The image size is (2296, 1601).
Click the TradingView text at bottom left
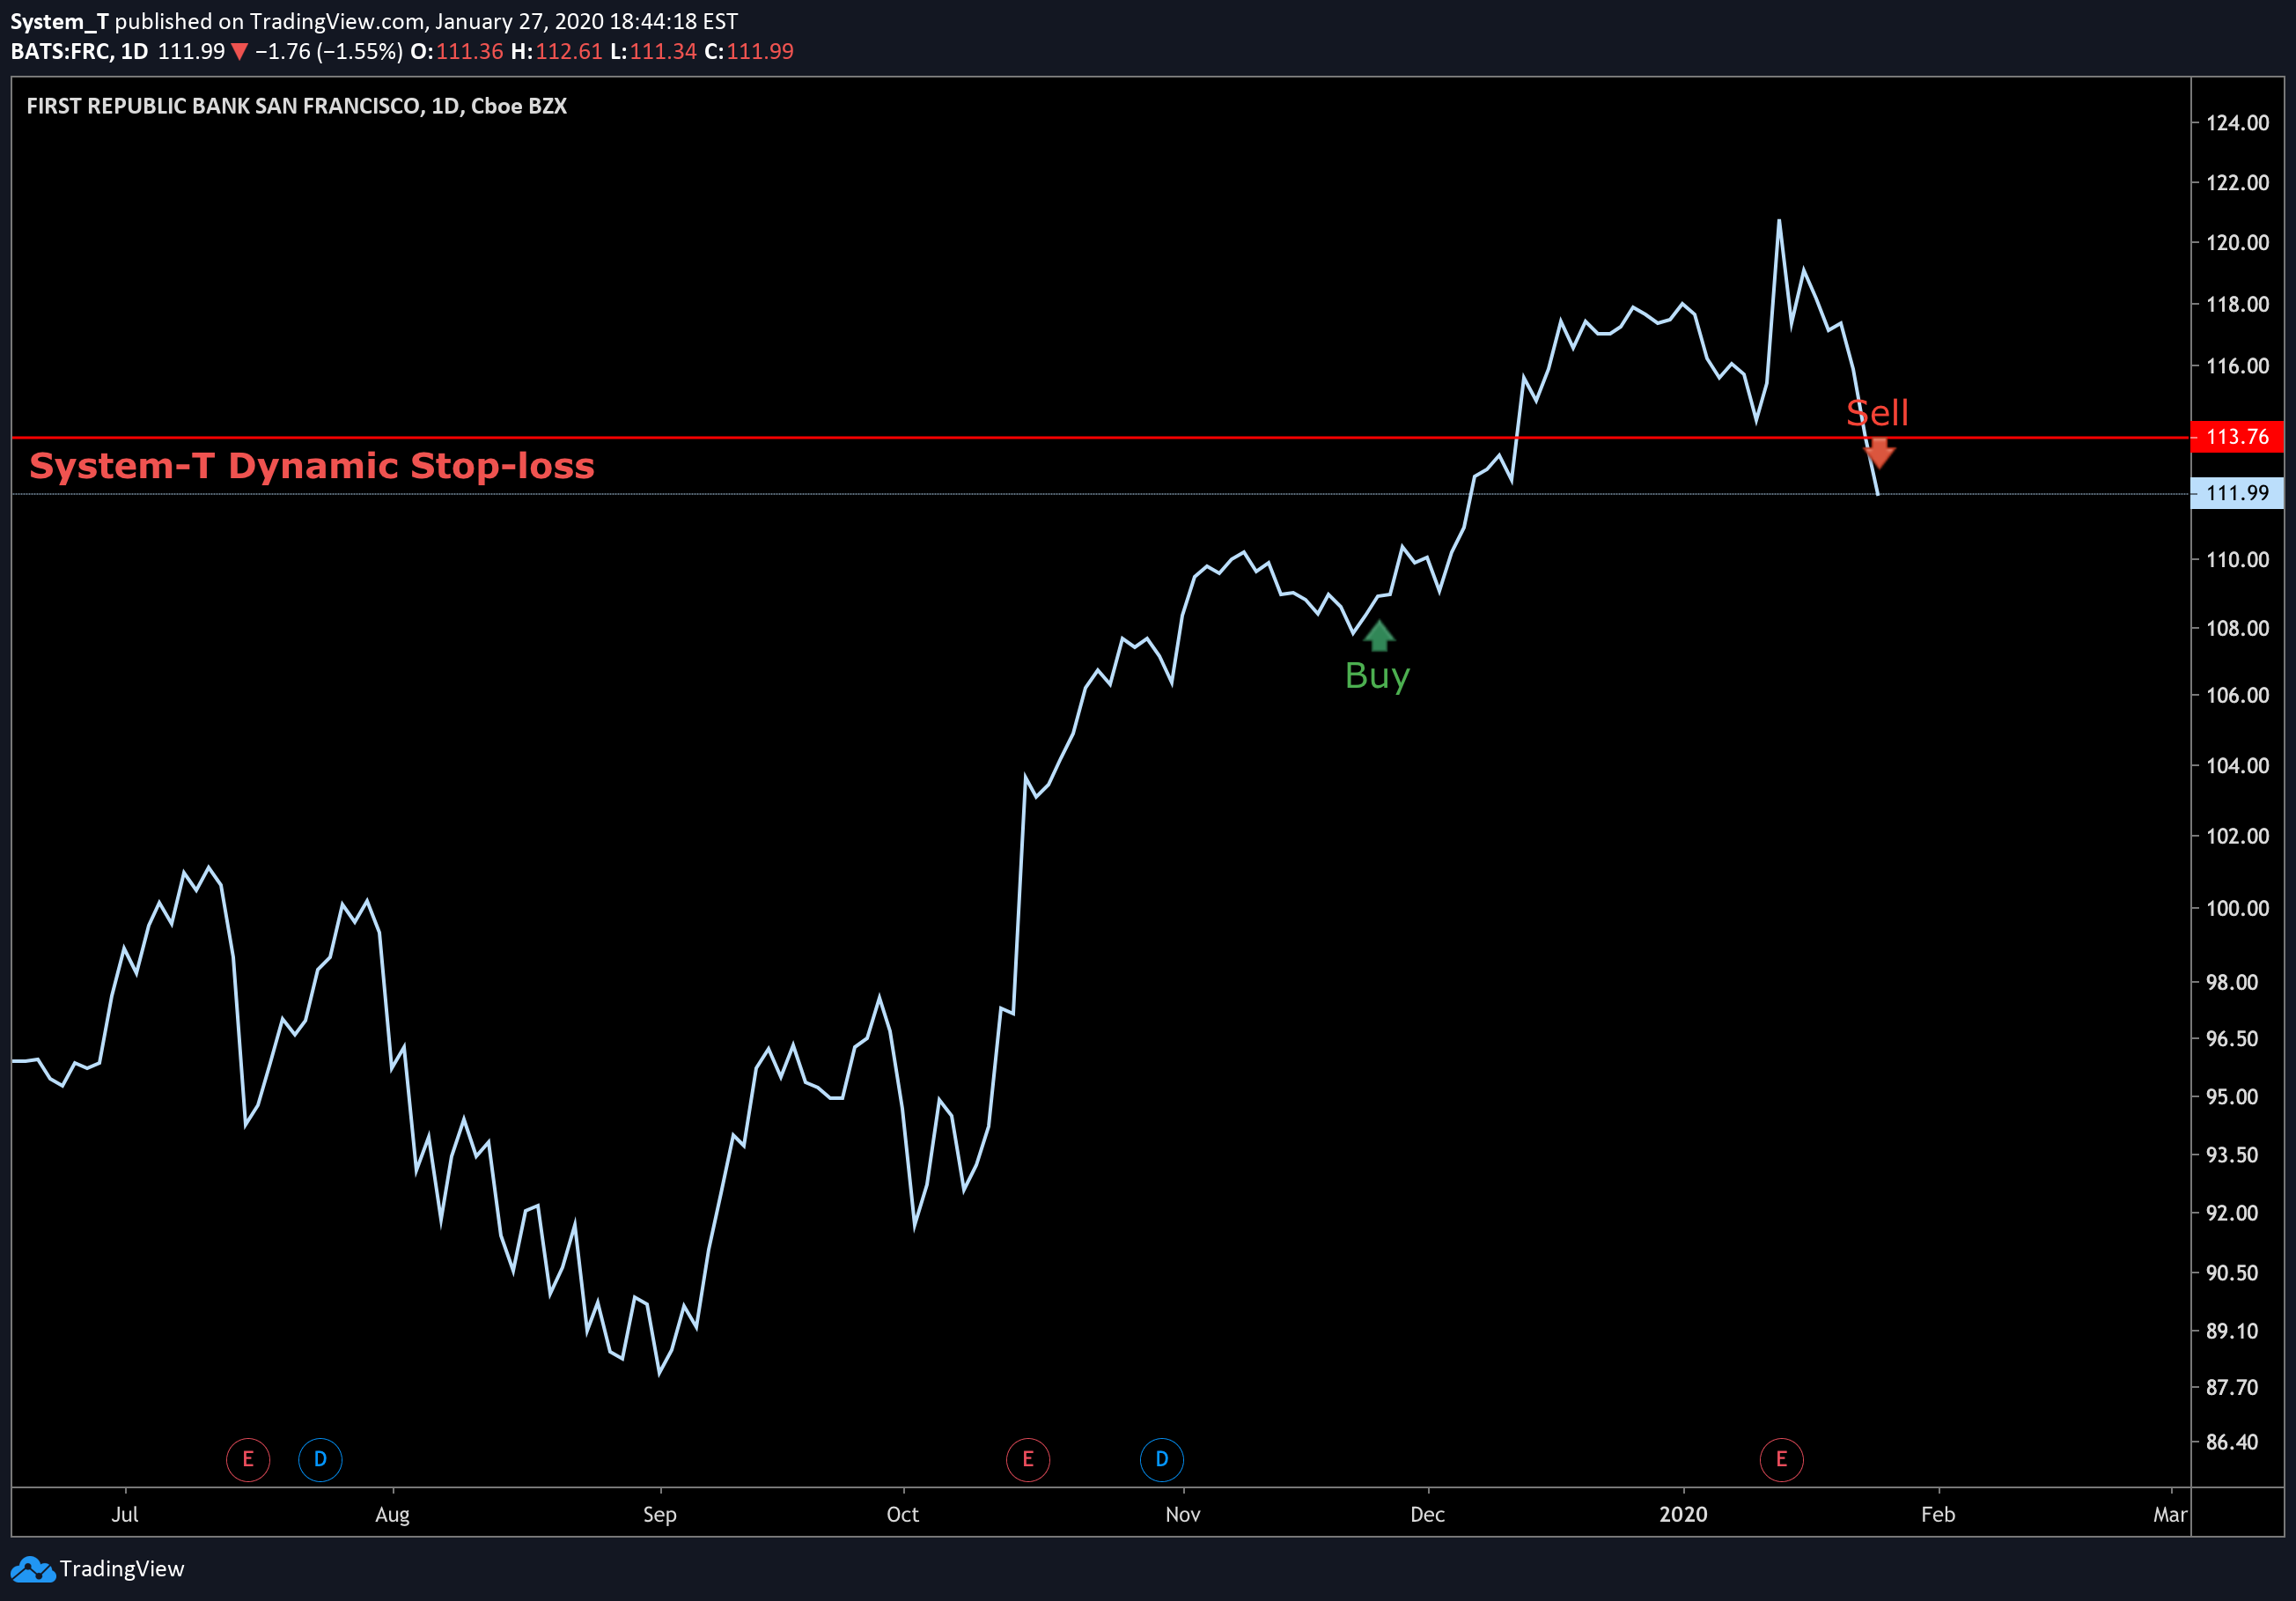[x=122, y=1569]
